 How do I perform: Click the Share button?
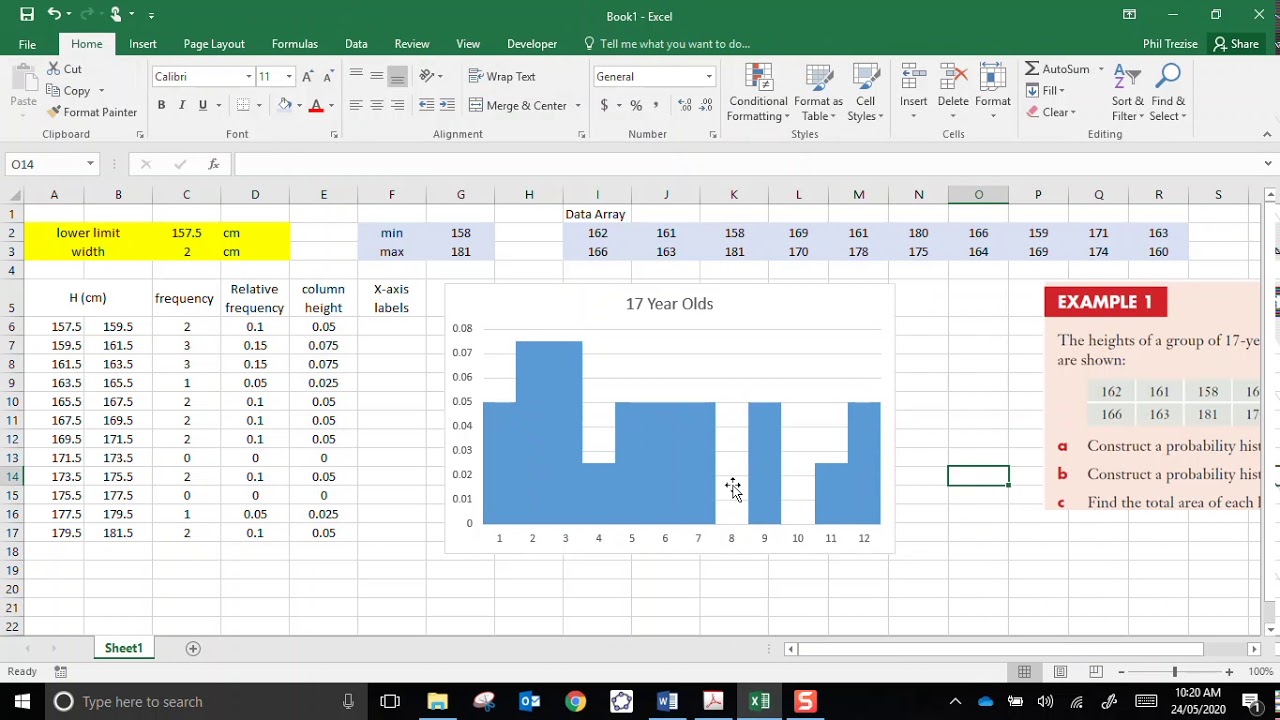point(1236,44)
